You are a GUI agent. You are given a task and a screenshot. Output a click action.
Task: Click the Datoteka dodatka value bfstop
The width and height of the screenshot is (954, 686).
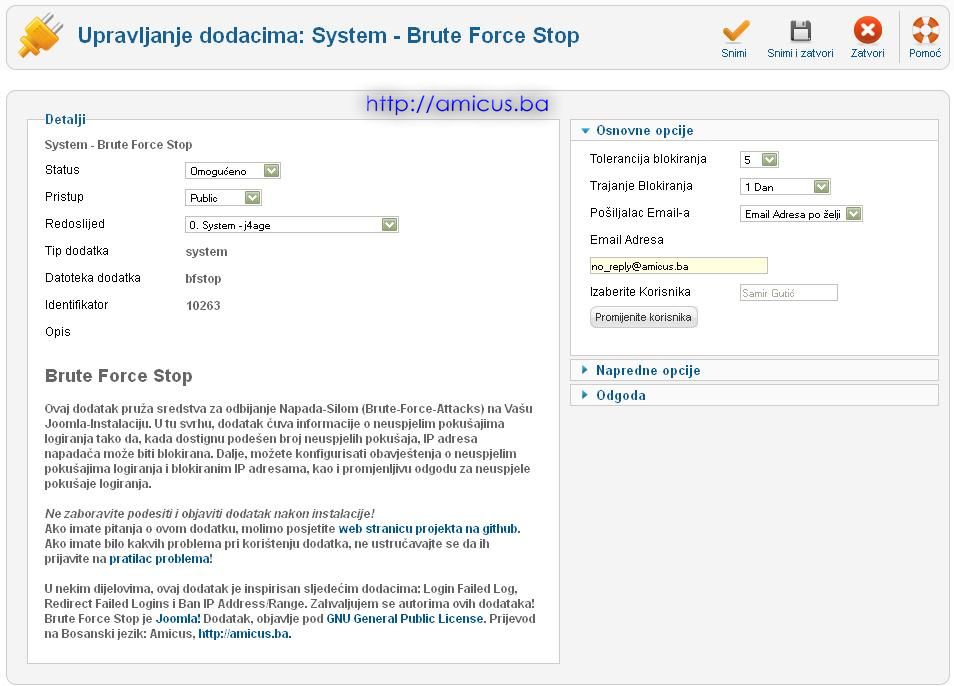(203, 279)
